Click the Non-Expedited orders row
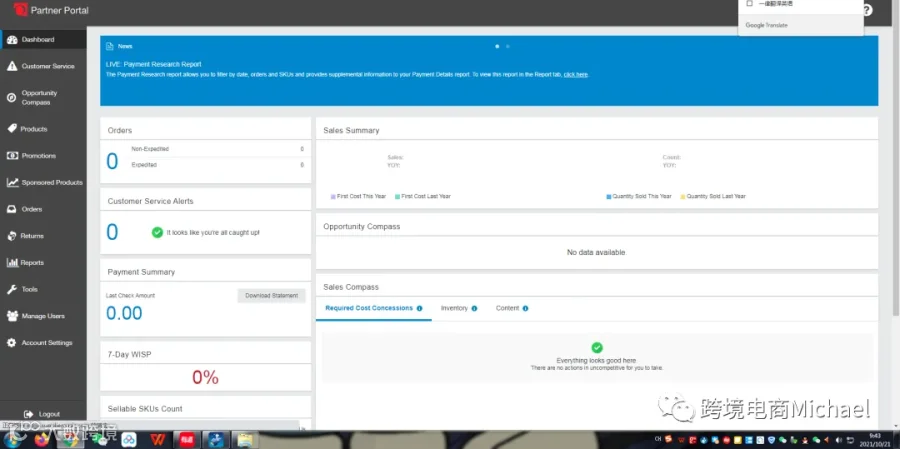 pyautogui.click(x=218, y=149)
